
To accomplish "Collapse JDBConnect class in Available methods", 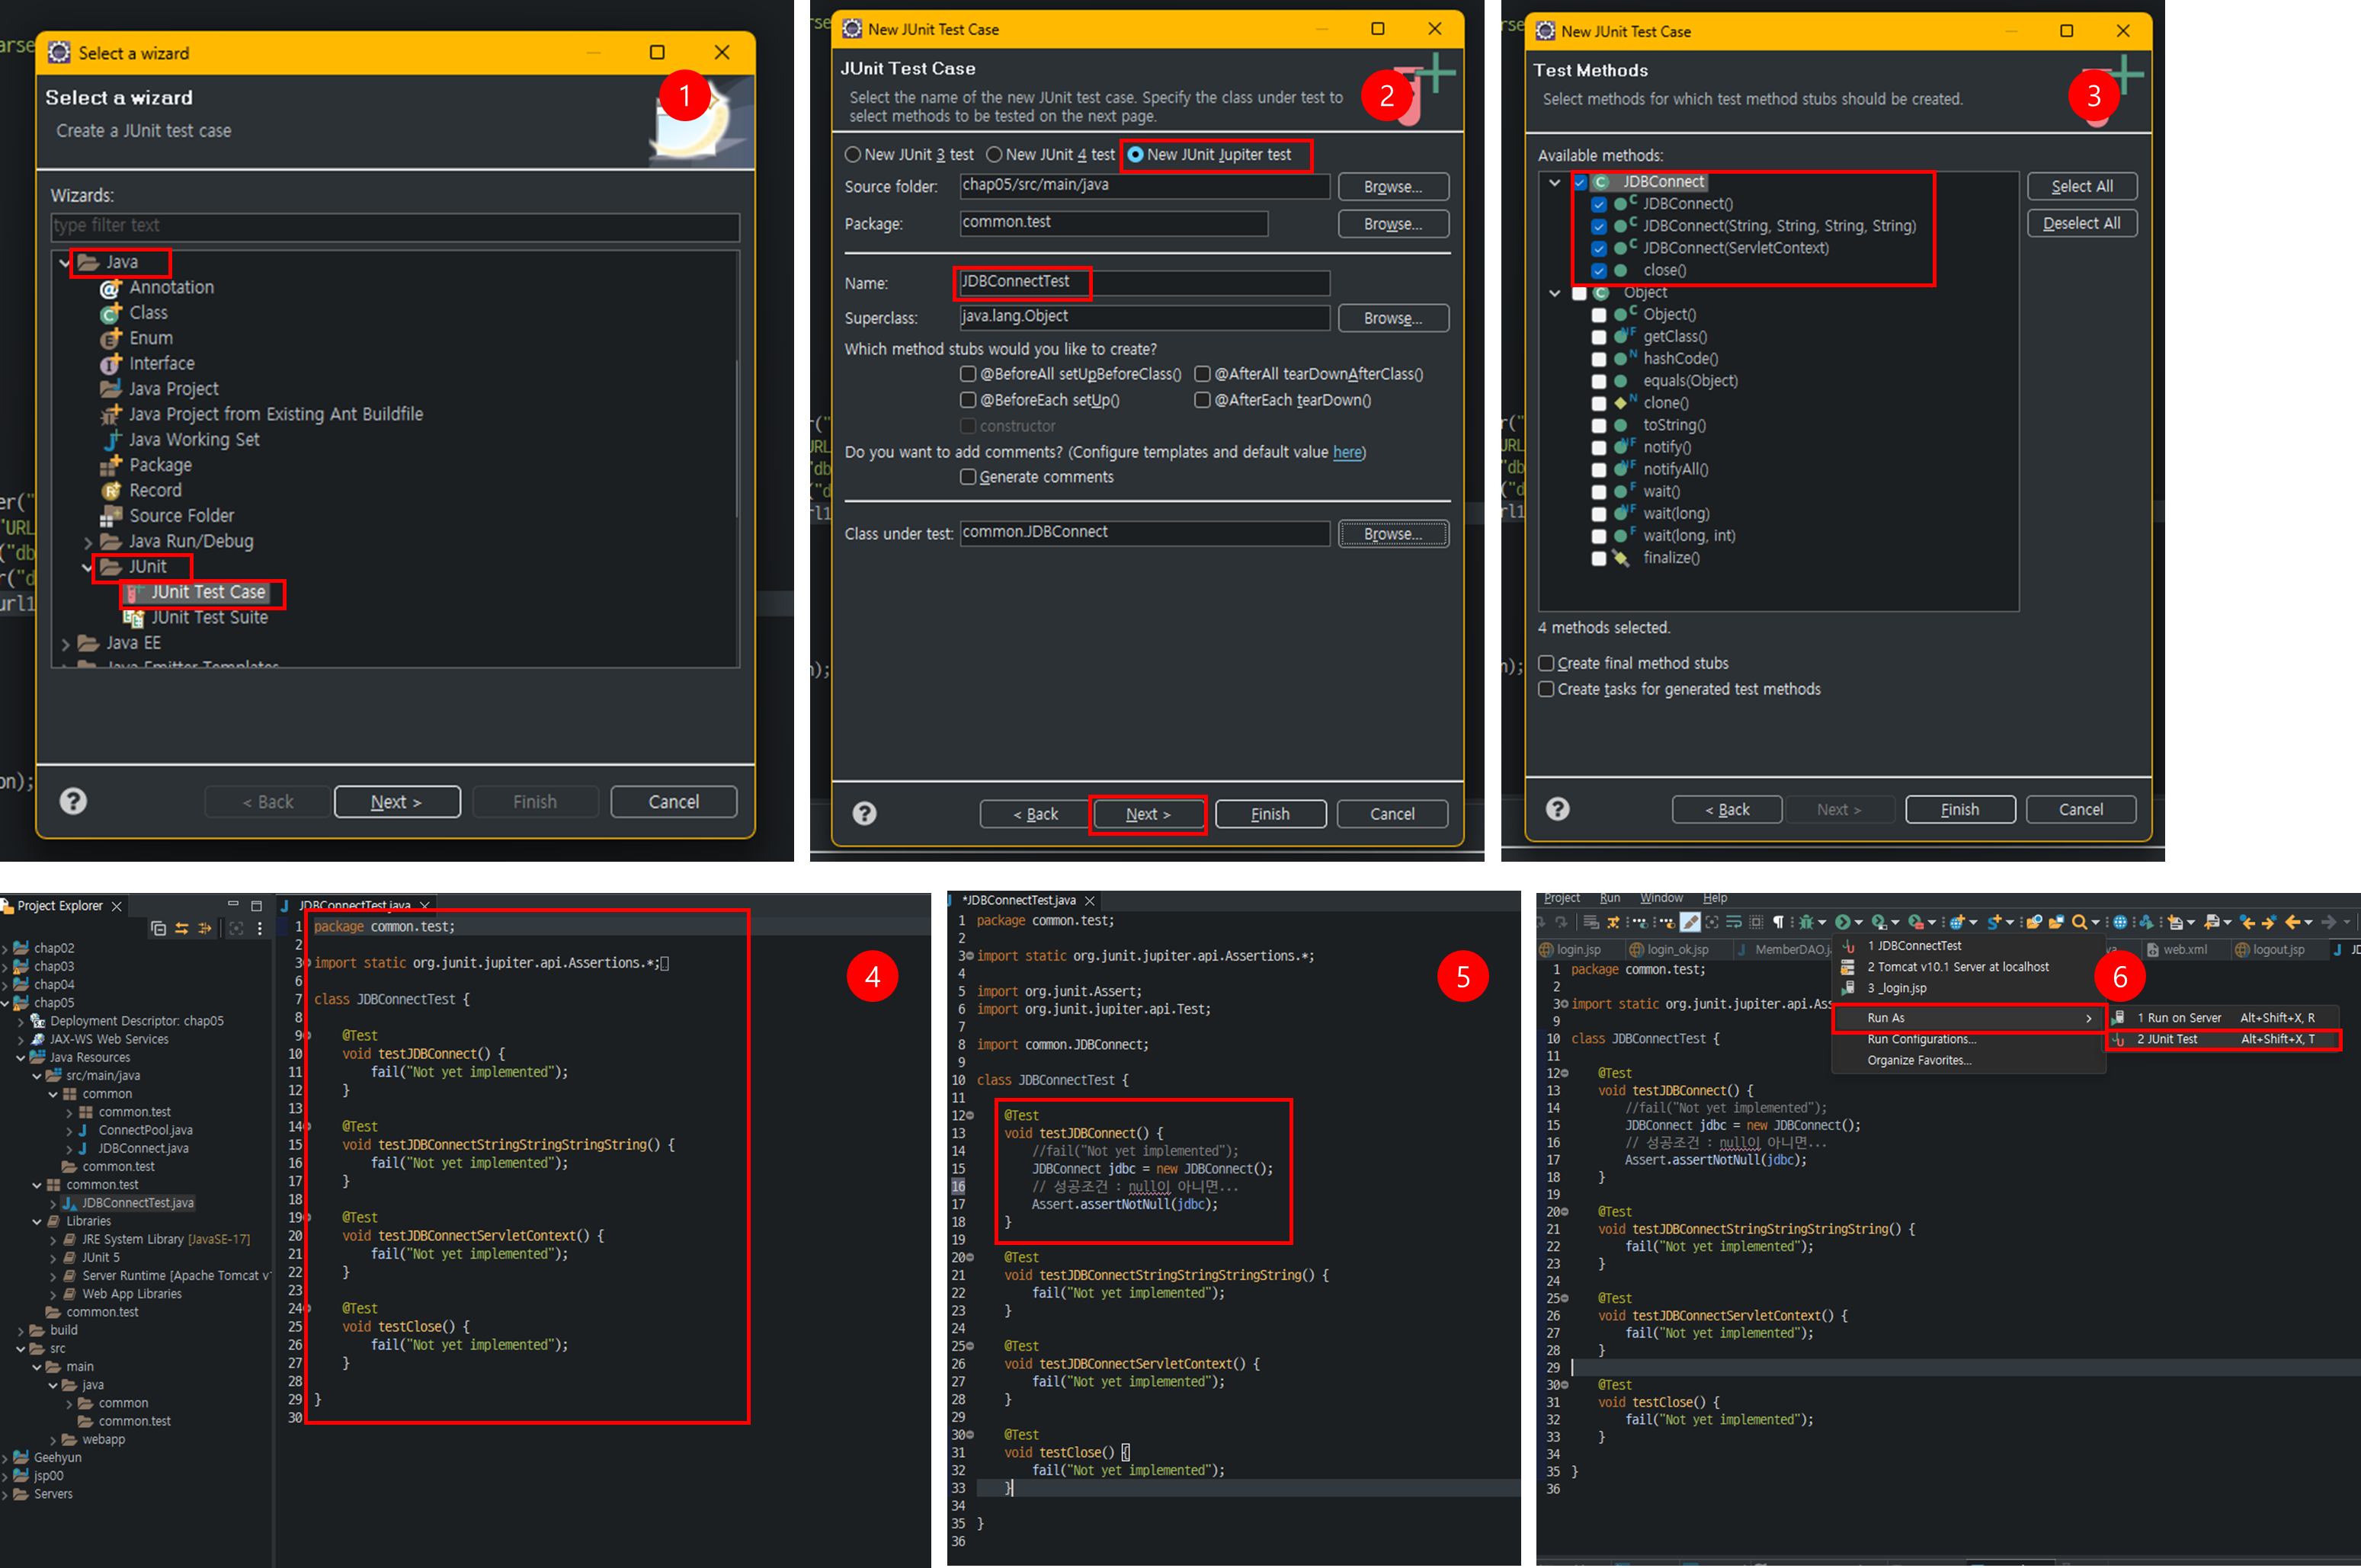I will 1554,182.
